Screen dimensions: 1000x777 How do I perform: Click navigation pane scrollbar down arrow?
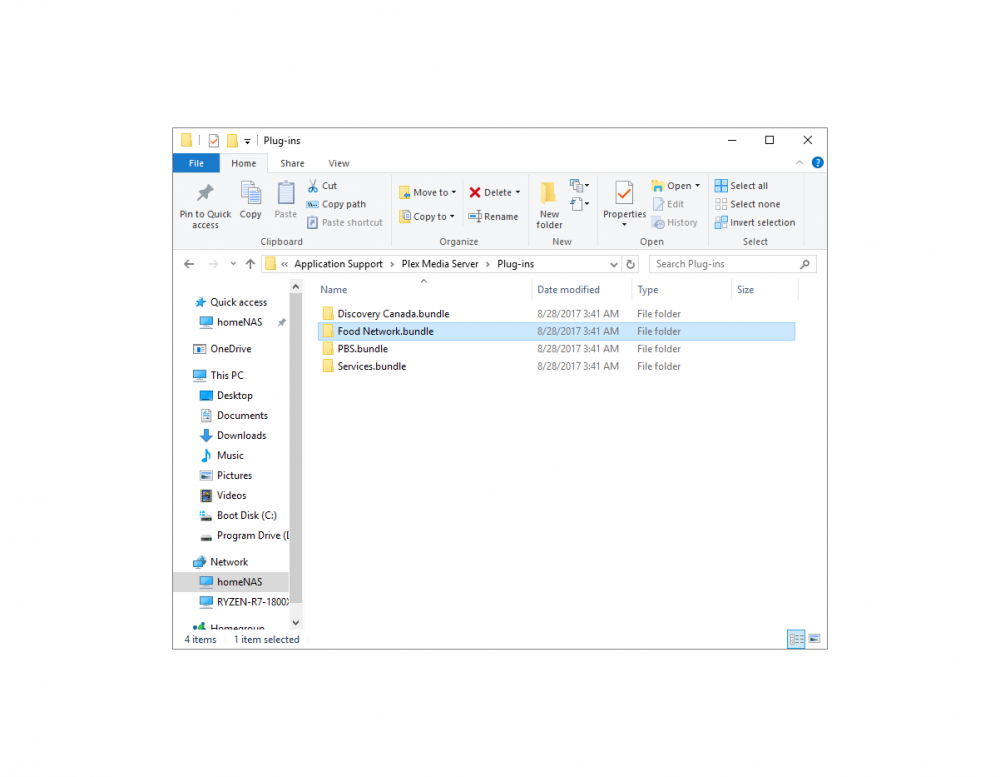pos(295,623)
